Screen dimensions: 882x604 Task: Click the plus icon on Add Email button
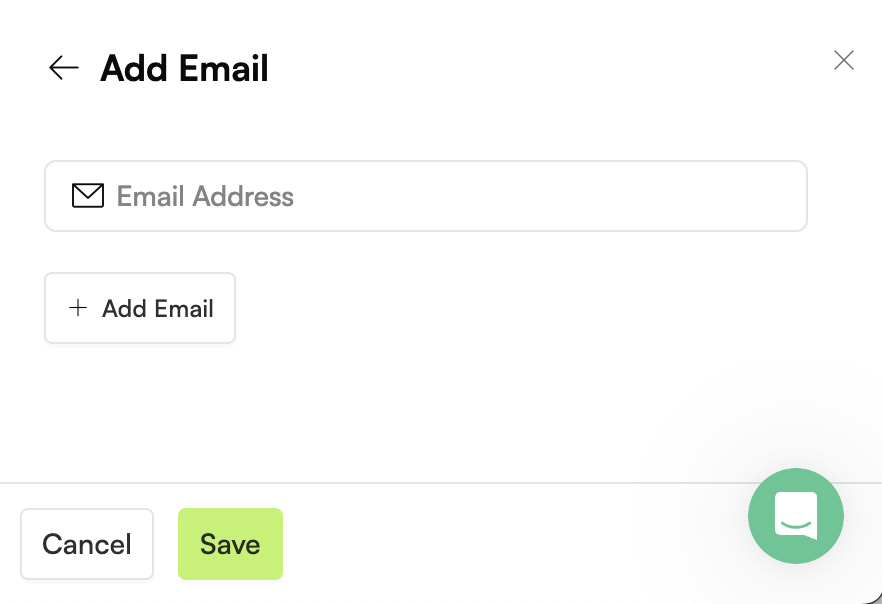(x=78, y=308)
